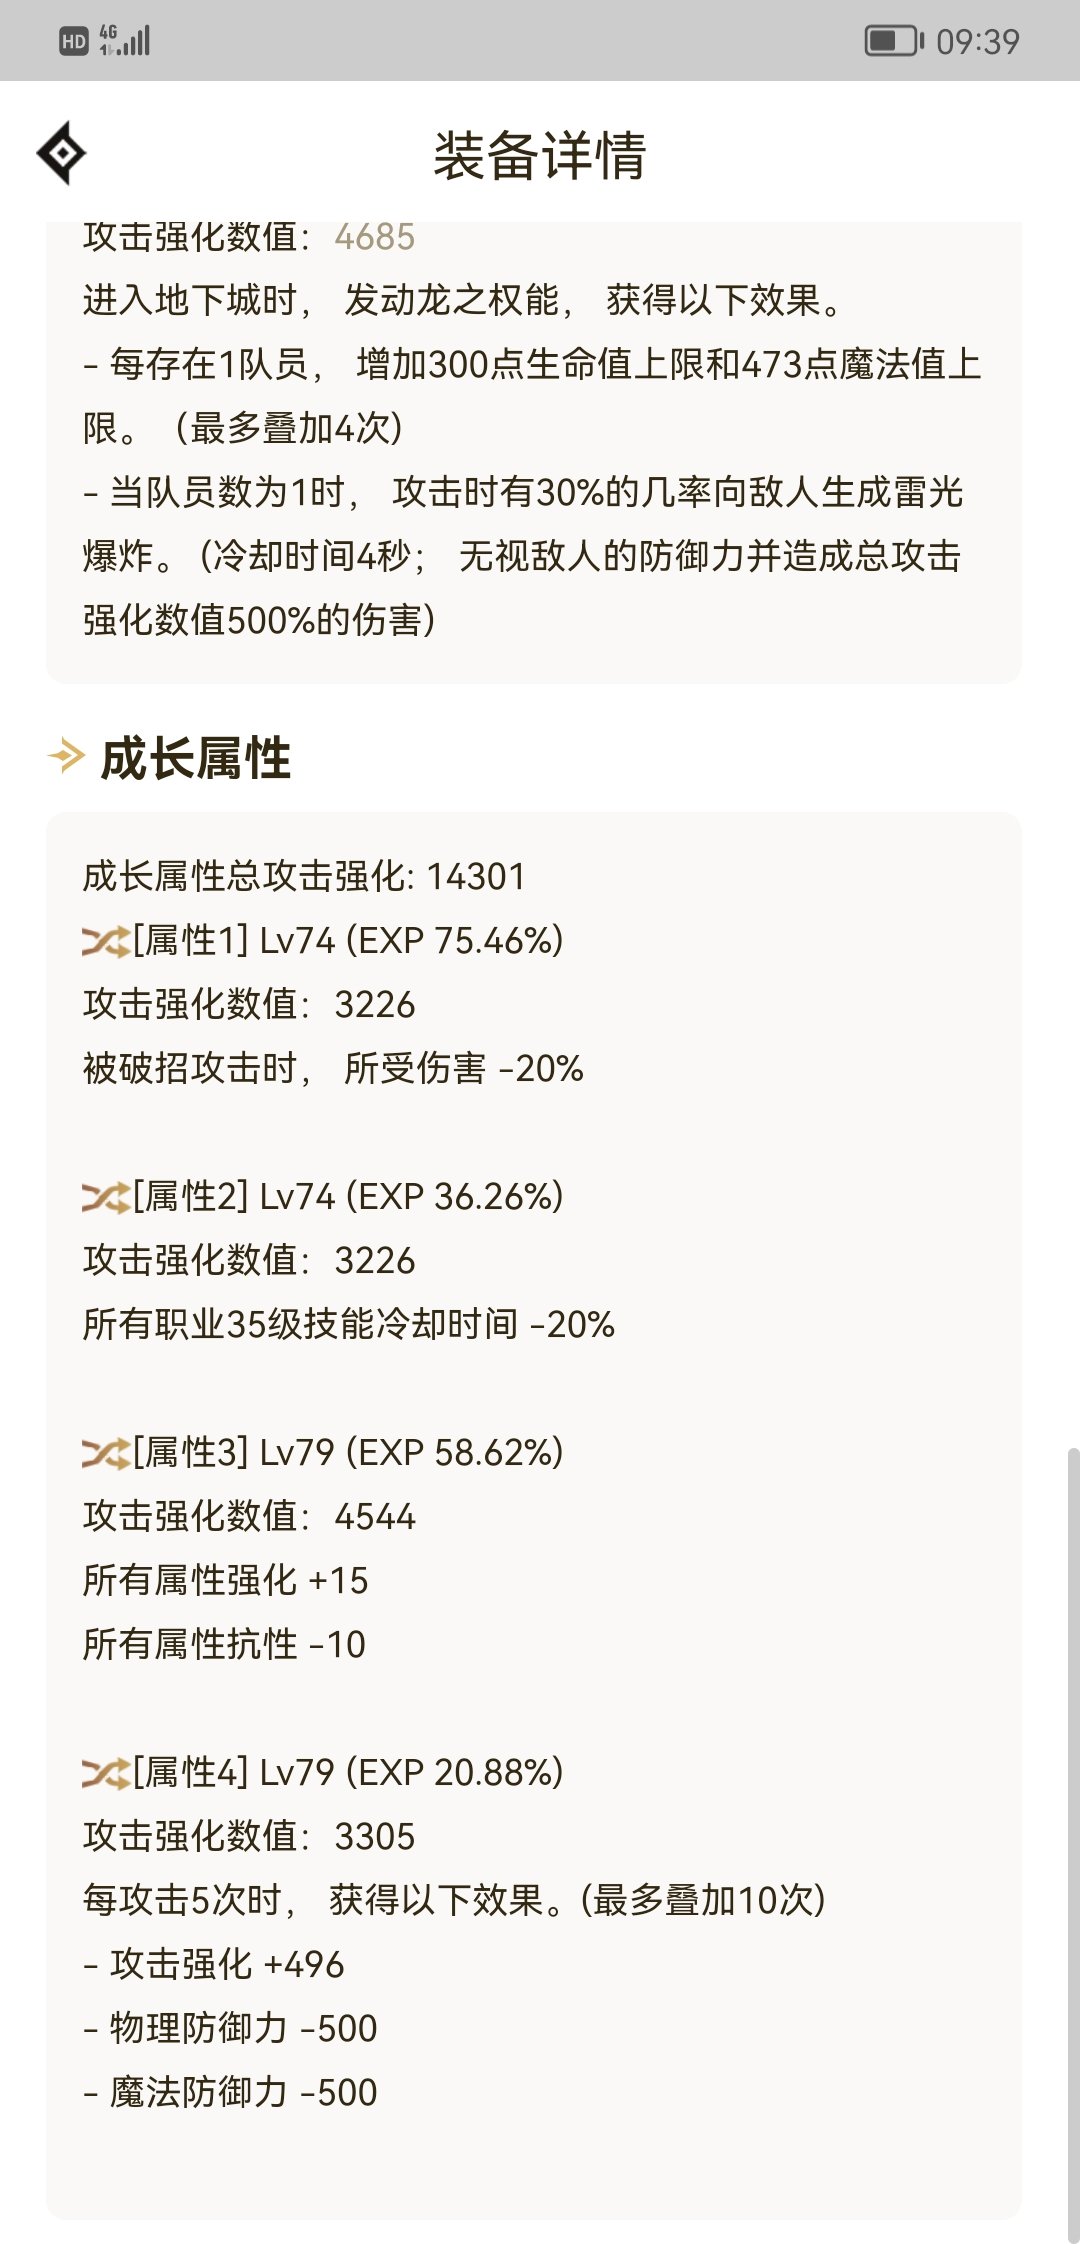Select the 成长属性 section heading
The image size is (1080, 2244).
click(196, 758)
